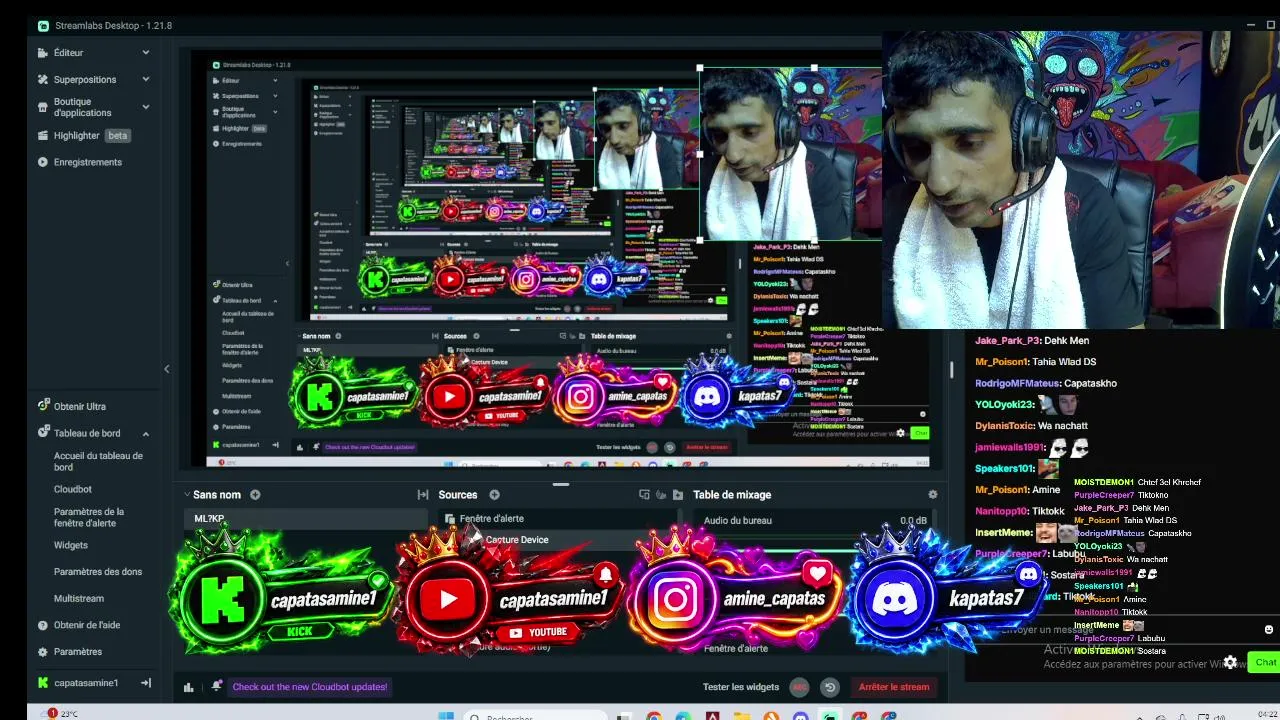The height and width of the screenshot is (720, 1280).
Task: Open Accueil du tableau de bord
Action: tap(98, 461)
